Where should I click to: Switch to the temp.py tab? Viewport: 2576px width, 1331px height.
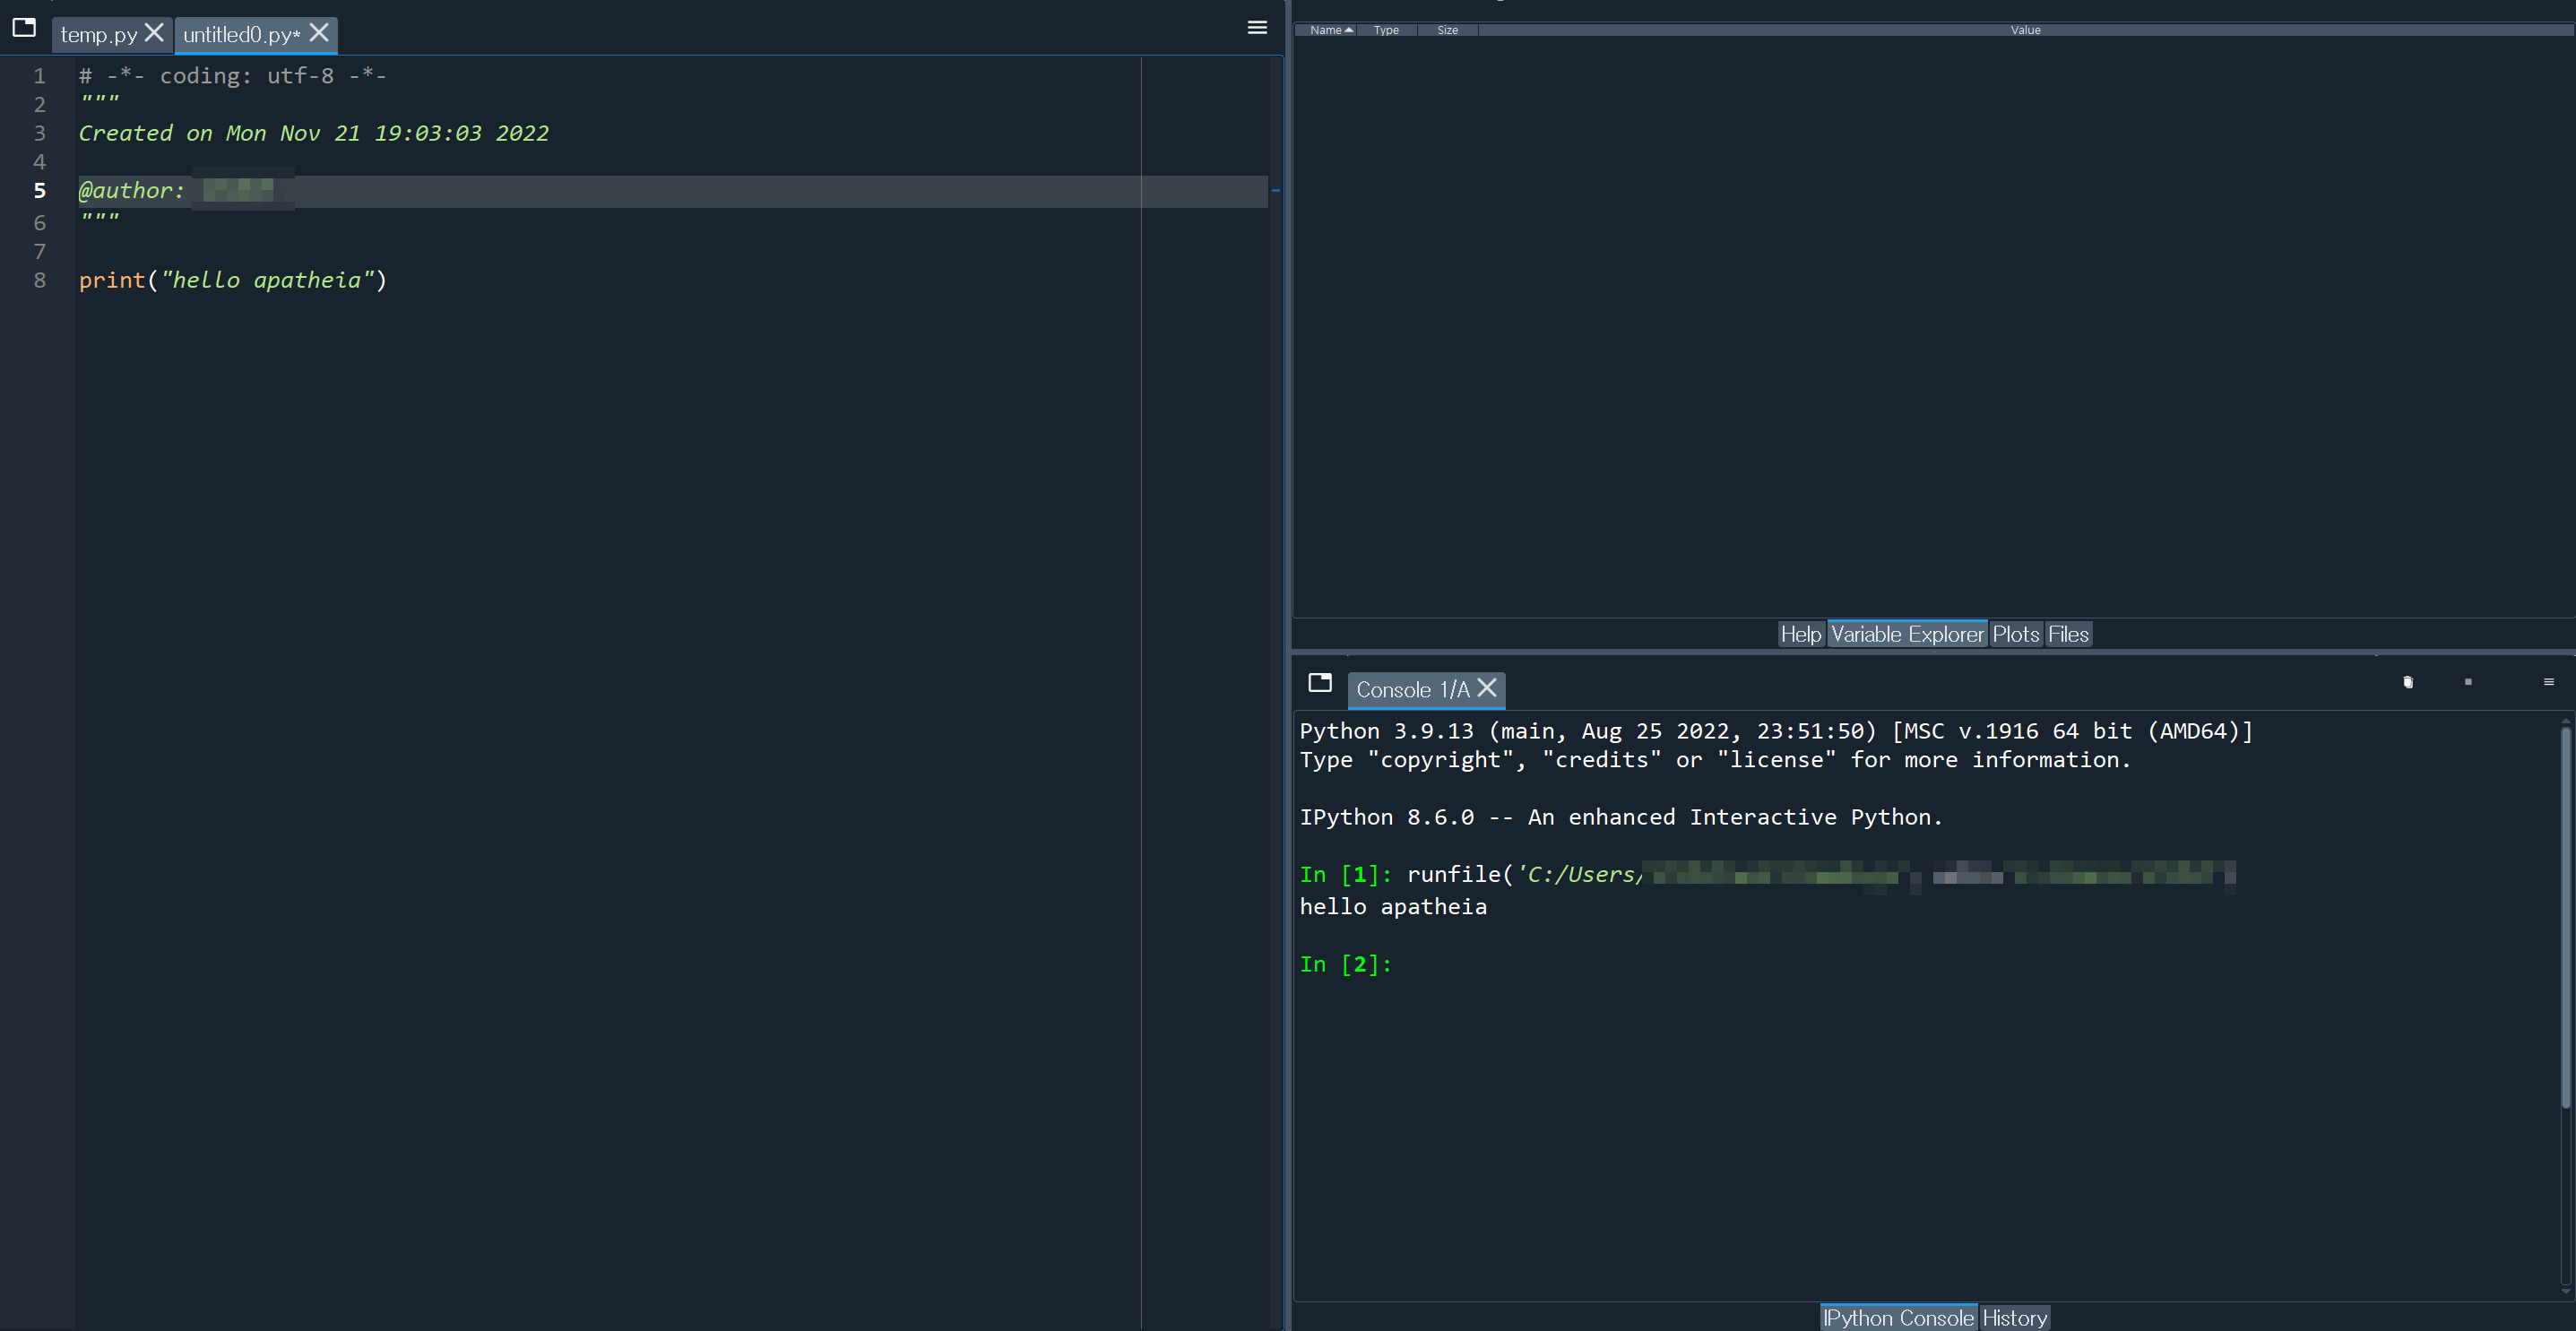[98, 35]
